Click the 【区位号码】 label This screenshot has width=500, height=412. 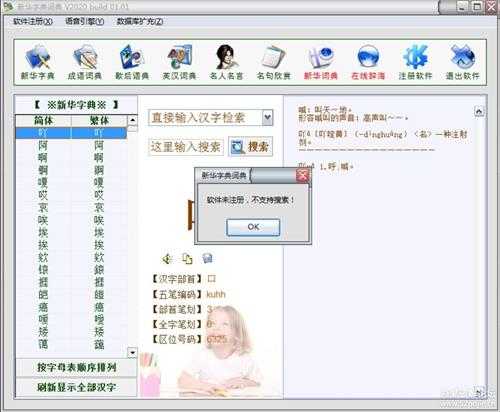pyautogui.click(x=177, y=339)
